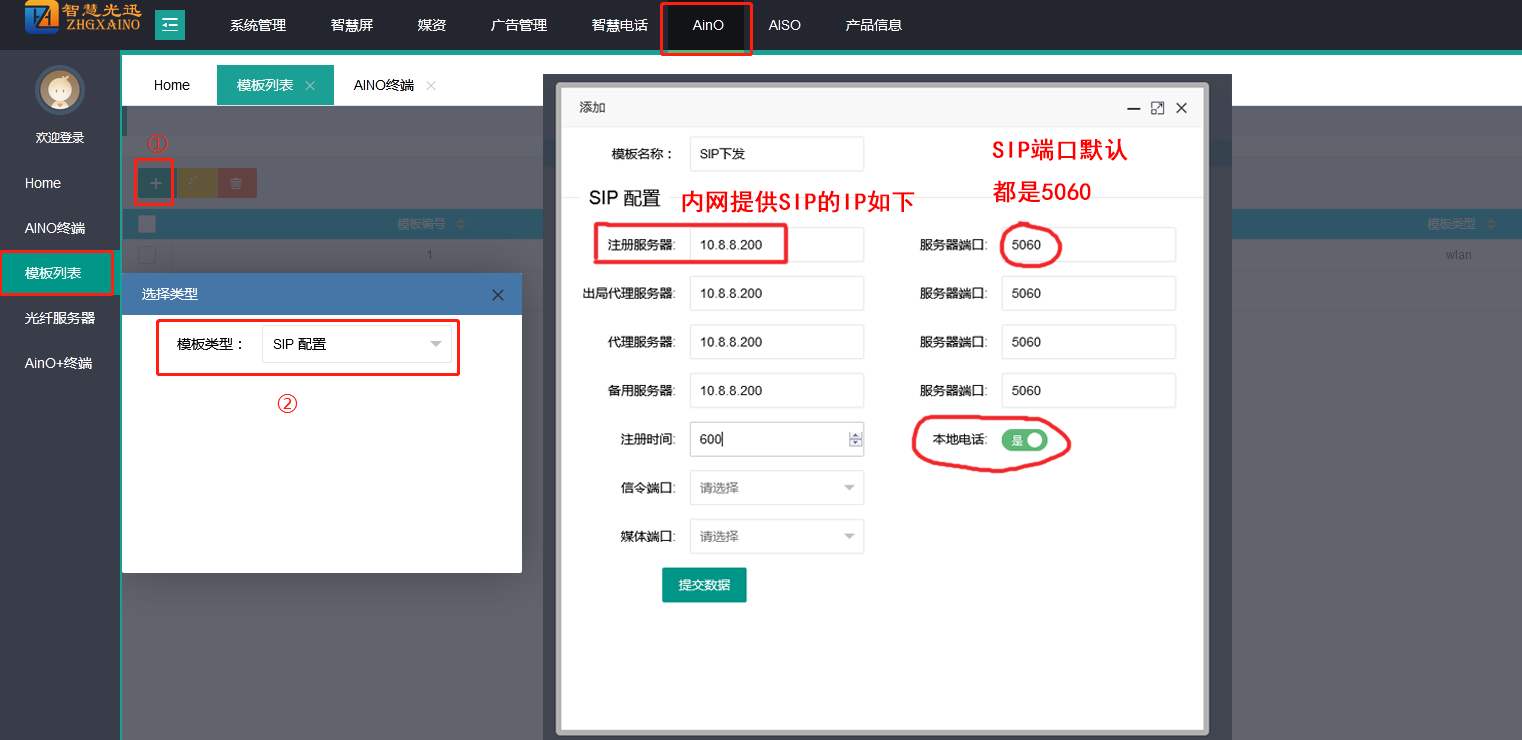Click the 提交数据 submit button
This screenshot has height=740, width=1522.
click(704, 585)
